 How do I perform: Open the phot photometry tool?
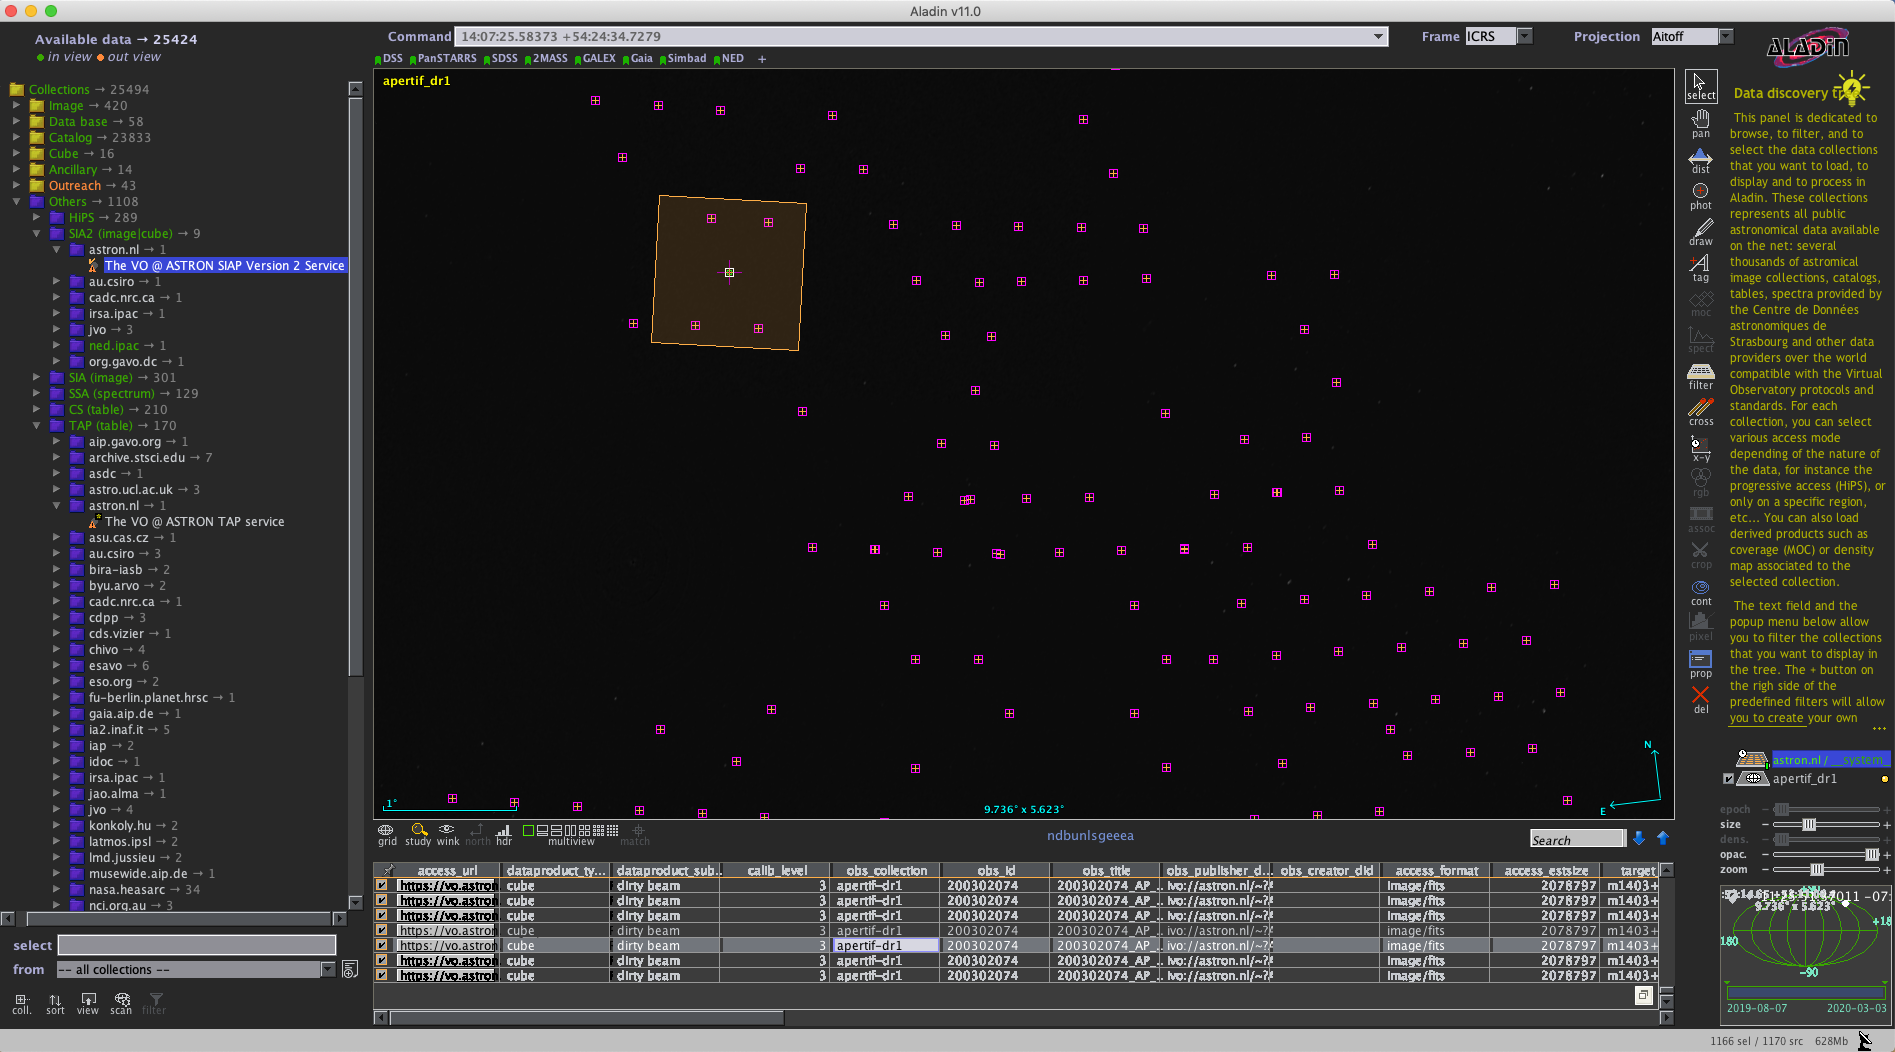point(1700,196)
